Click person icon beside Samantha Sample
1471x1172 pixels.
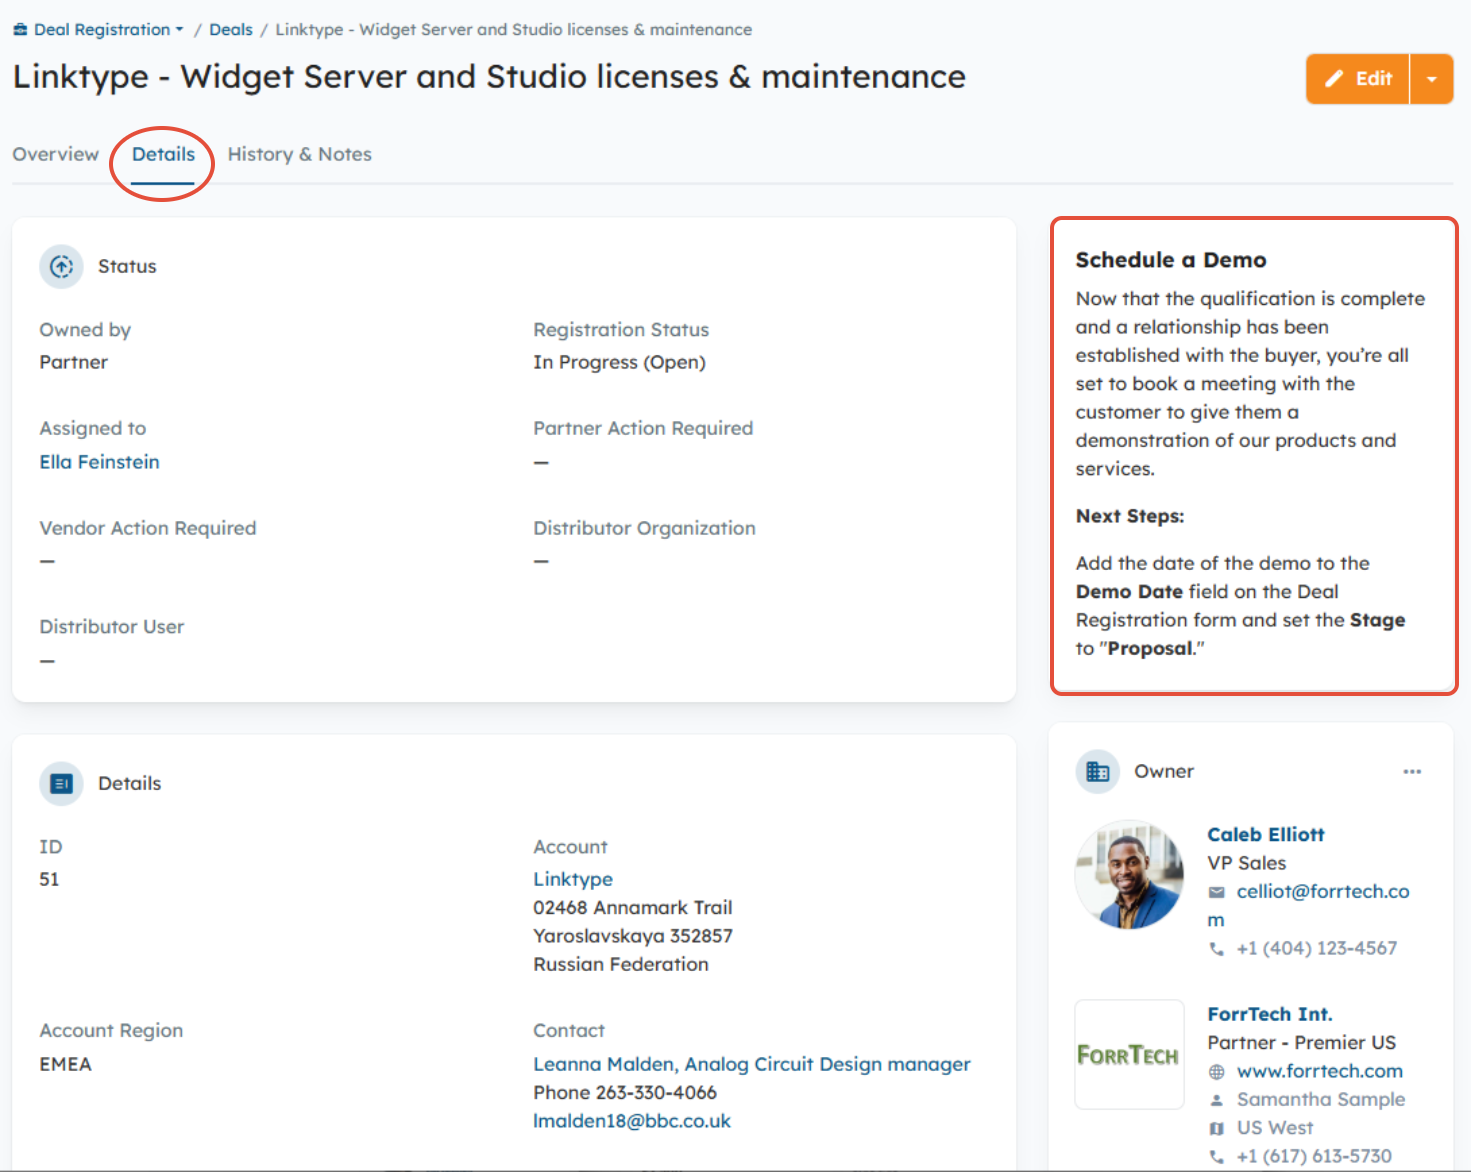pos(1217,1100)
